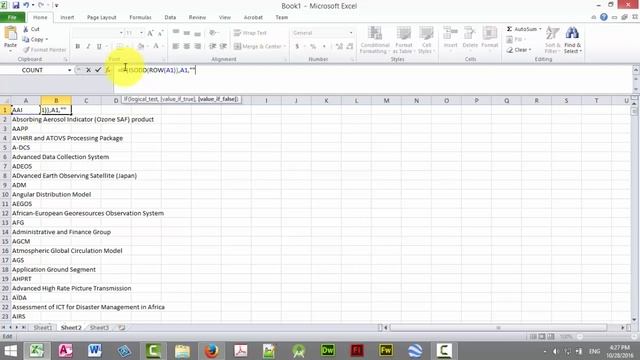This screenshot has width=640, height=360.
Task: Open File Explorer folder on taskbar
Action: (x=182, y=351)
